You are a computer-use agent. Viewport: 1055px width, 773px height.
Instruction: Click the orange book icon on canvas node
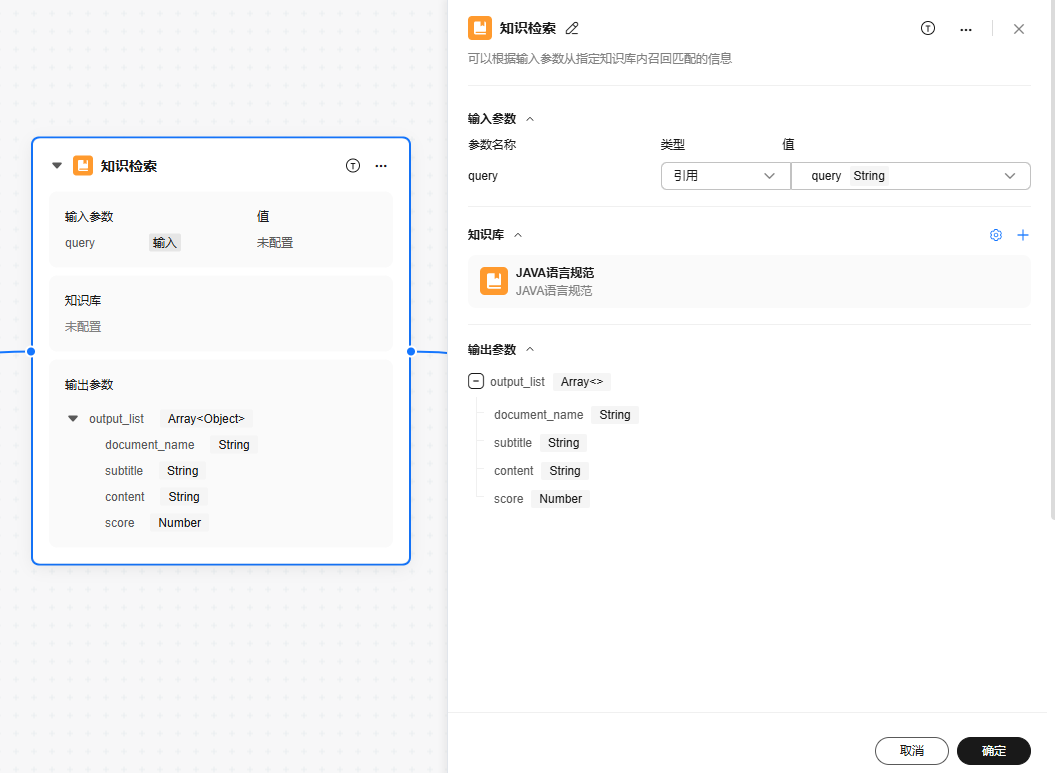click(83, 166)
